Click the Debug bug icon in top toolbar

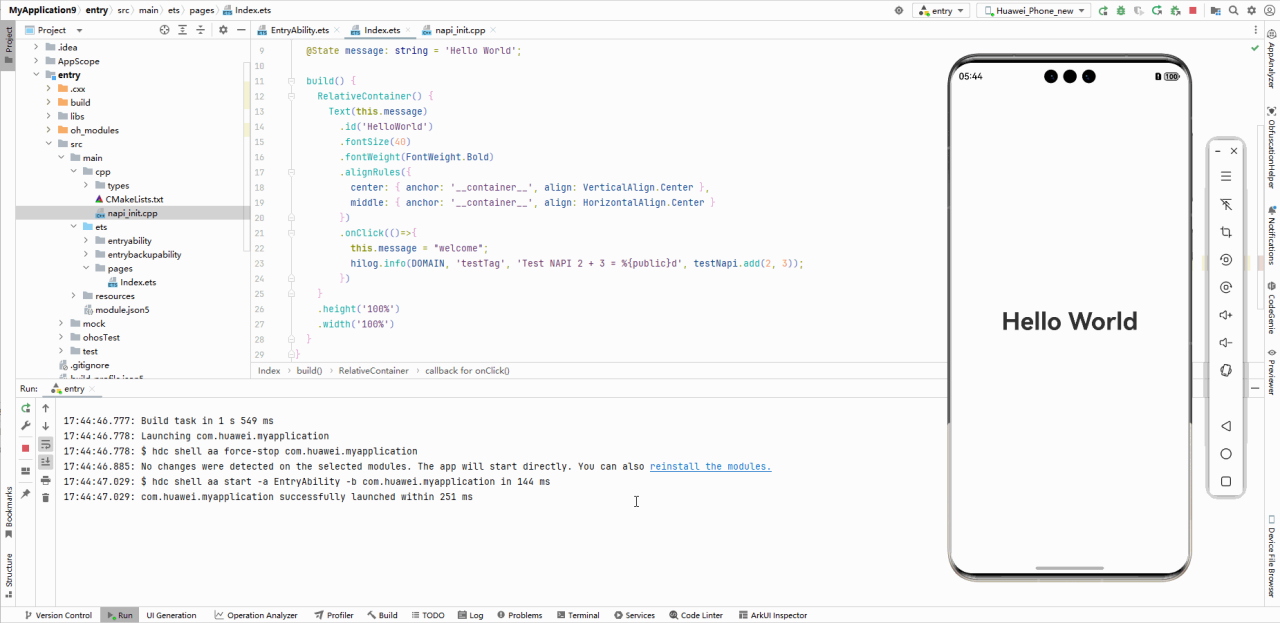[x=1120, y=10]
